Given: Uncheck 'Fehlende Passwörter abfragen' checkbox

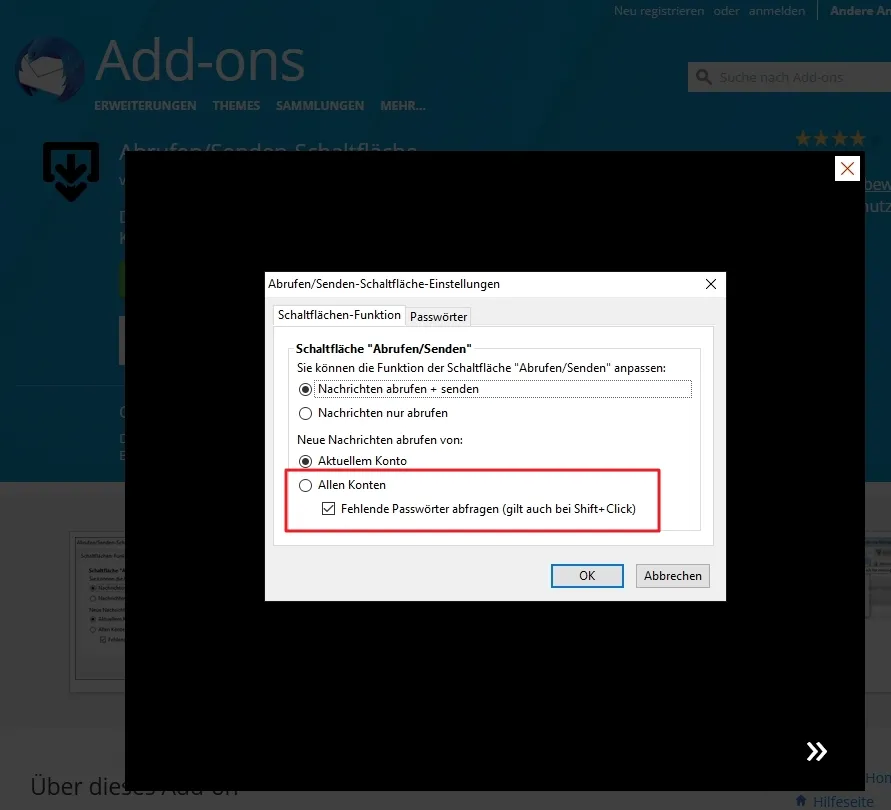Looking at the screenshot, I should tap(328, 508).
